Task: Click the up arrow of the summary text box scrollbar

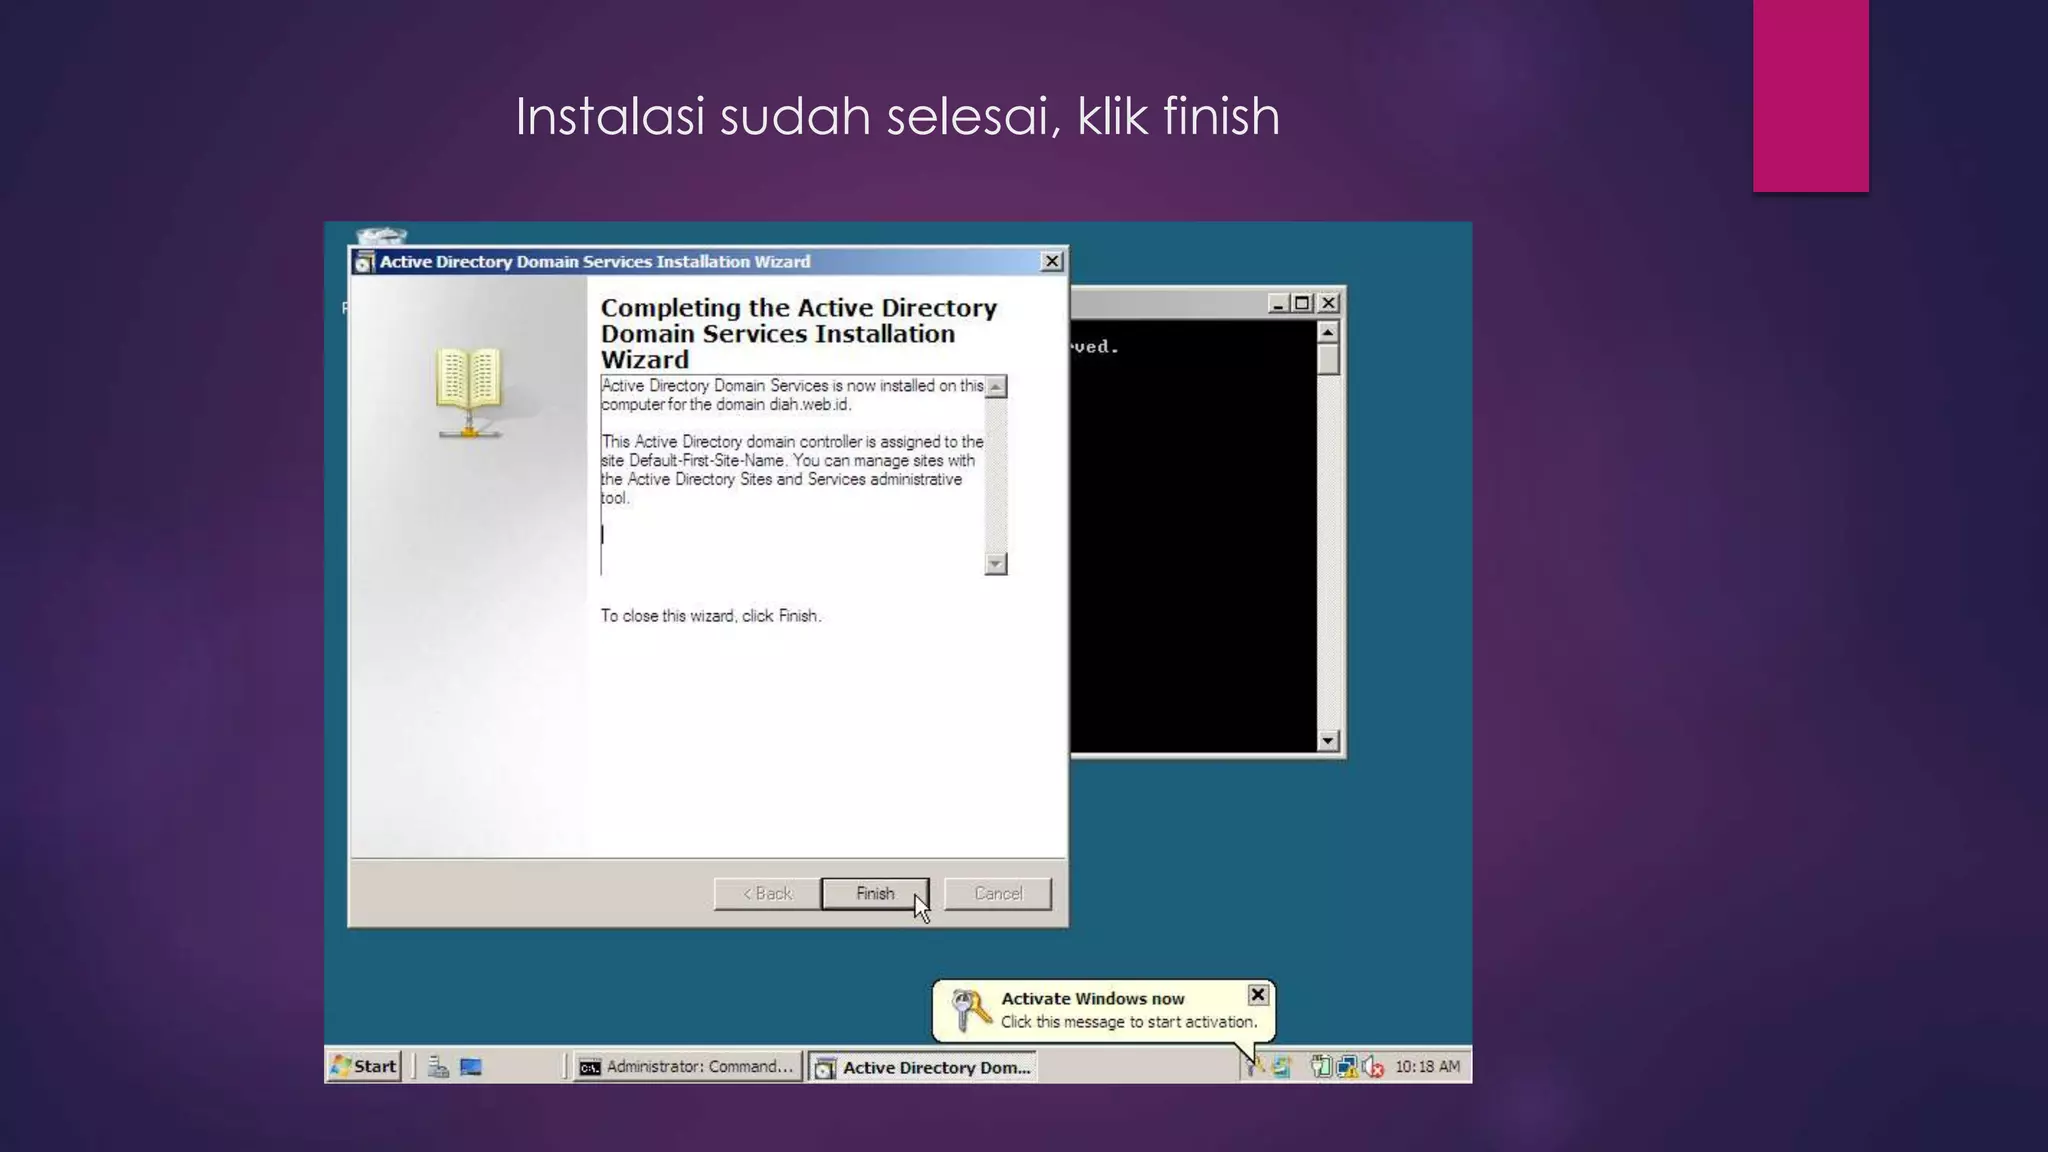Action: (995, 387)
